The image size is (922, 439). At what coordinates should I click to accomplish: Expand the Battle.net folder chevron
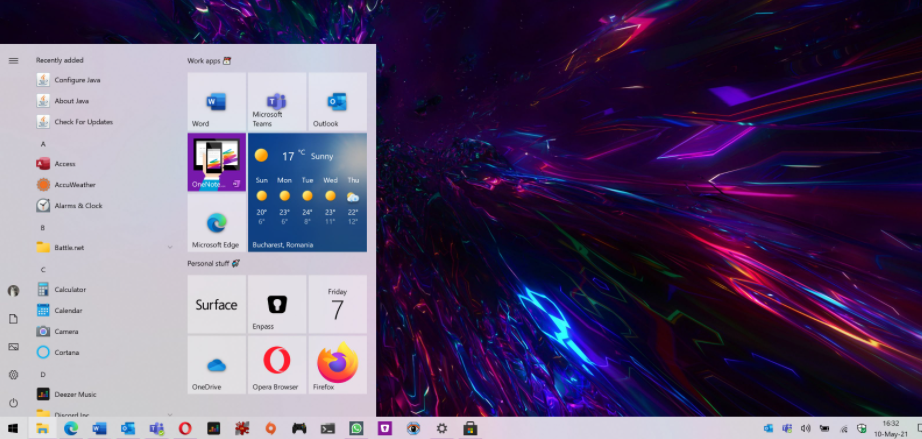170,247
